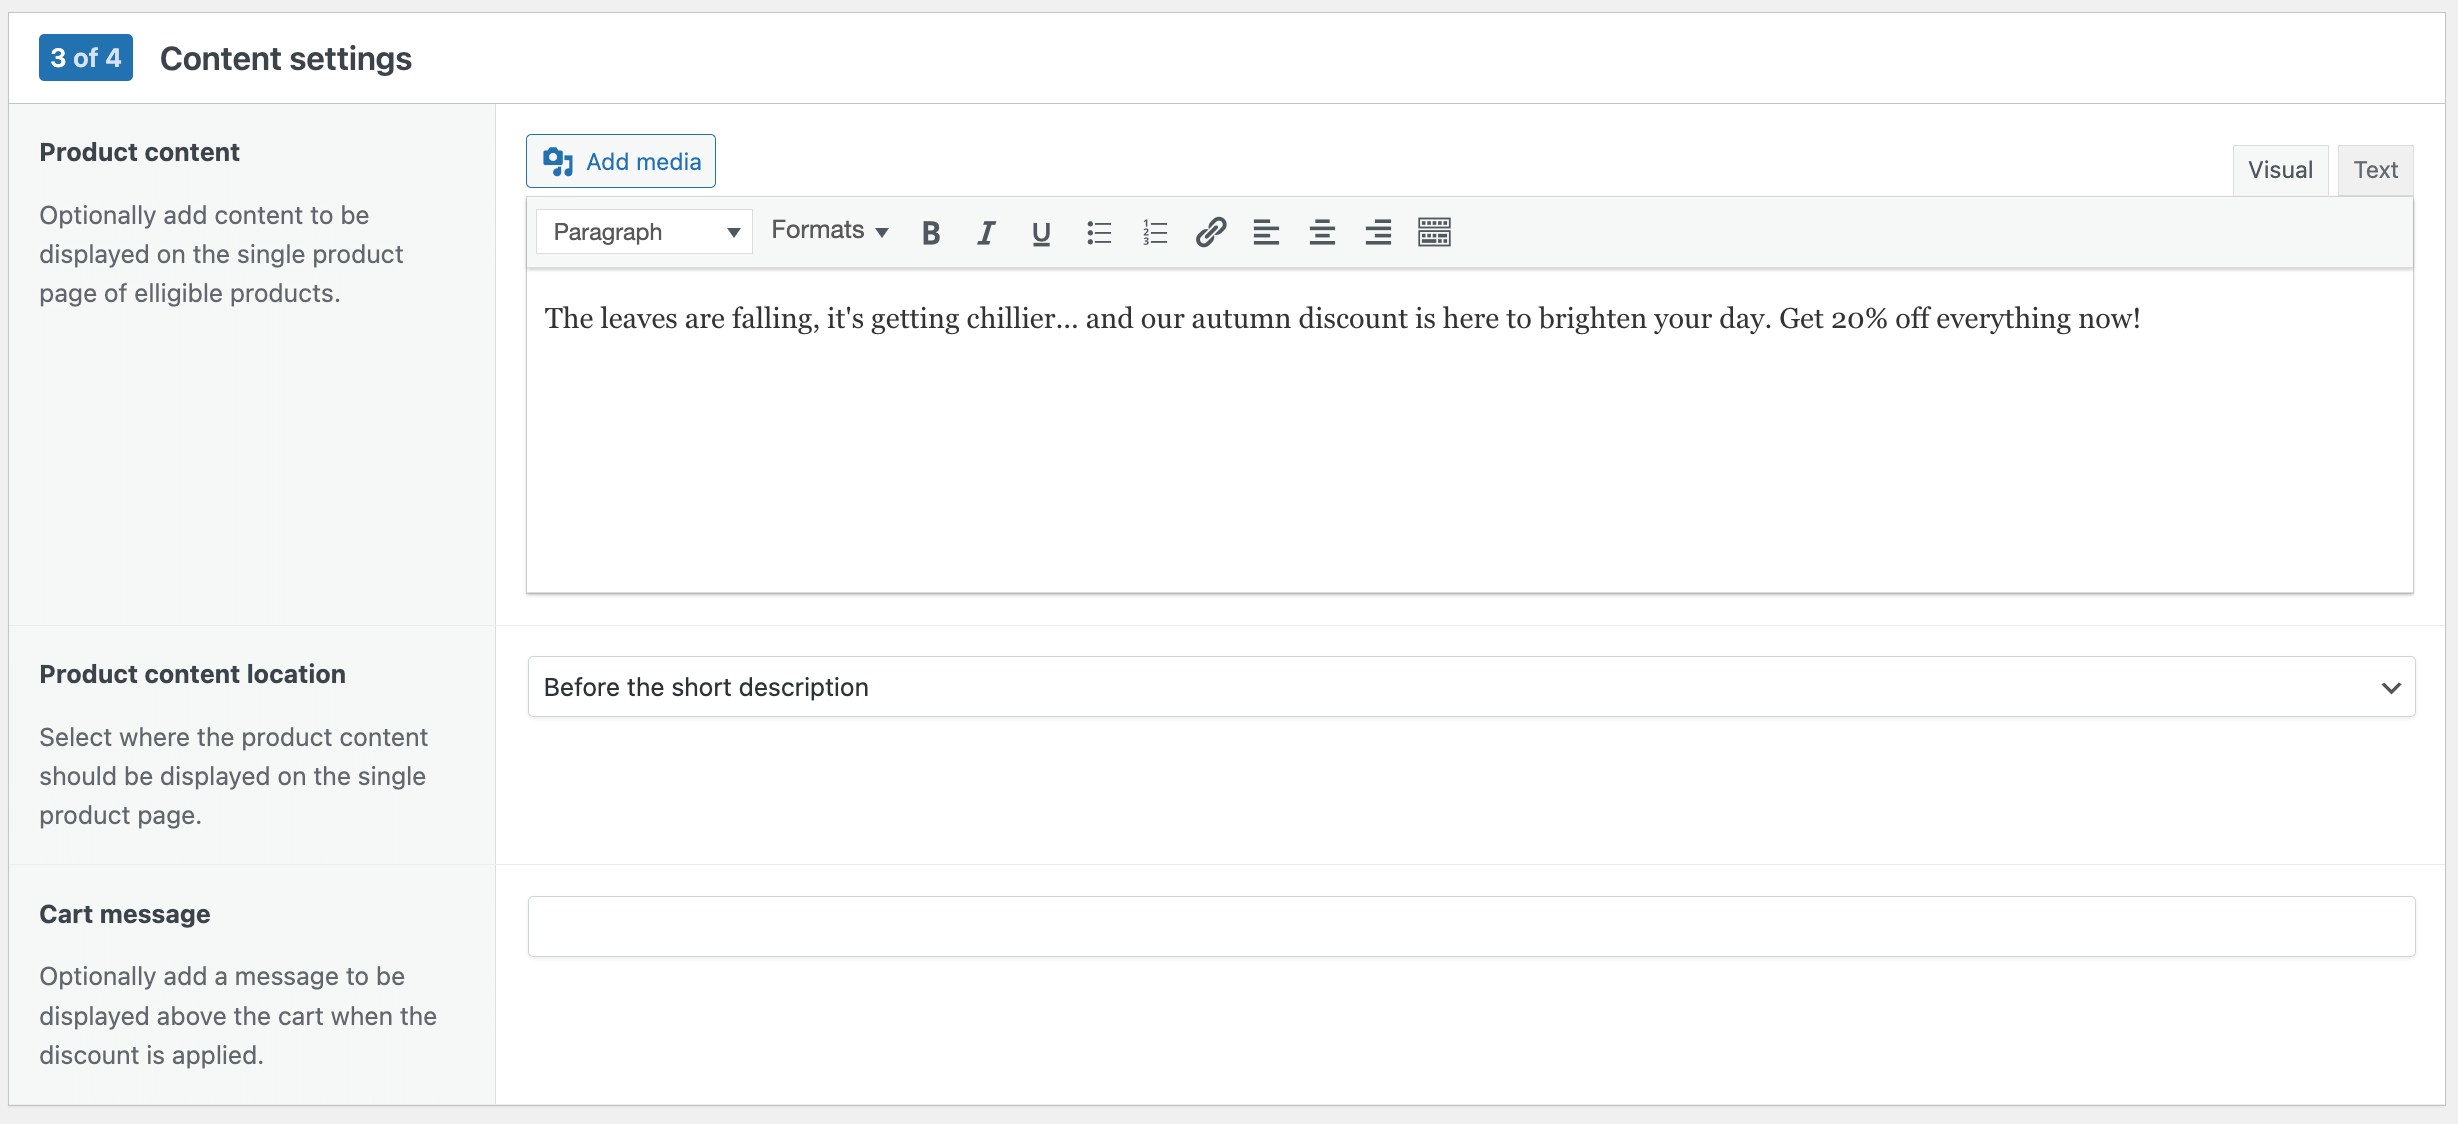
Task: Click the '3 of 4' step badge
Action: (x=86, y=58)
